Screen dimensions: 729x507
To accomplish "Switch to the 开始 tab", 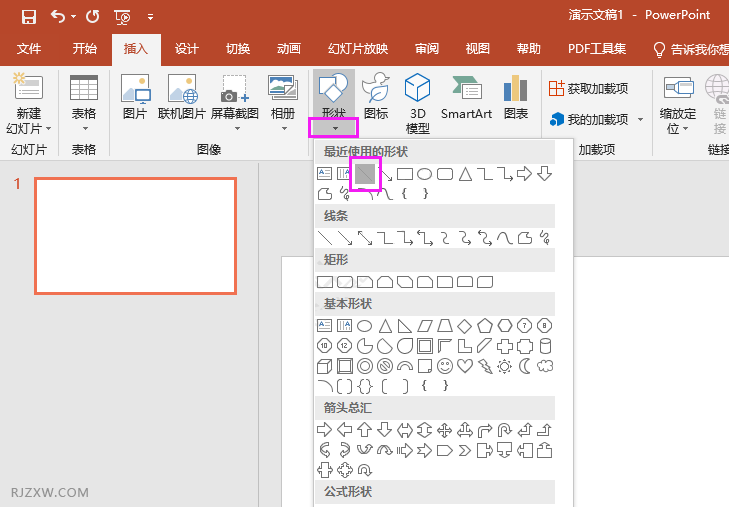I will tap(85, 49).
